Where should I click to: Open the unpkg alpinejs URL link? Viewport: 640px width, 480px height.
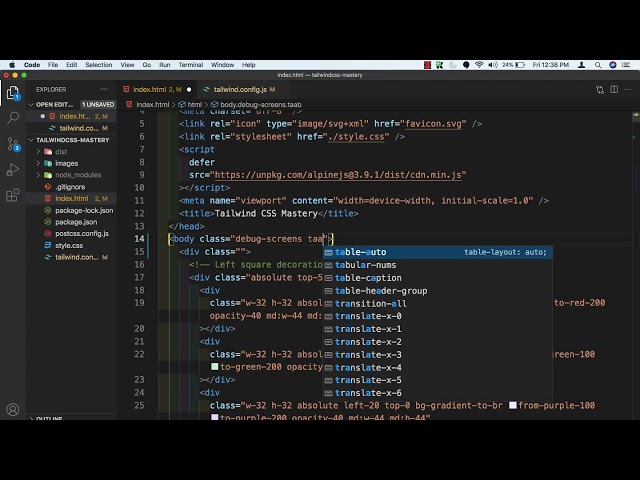338,175
